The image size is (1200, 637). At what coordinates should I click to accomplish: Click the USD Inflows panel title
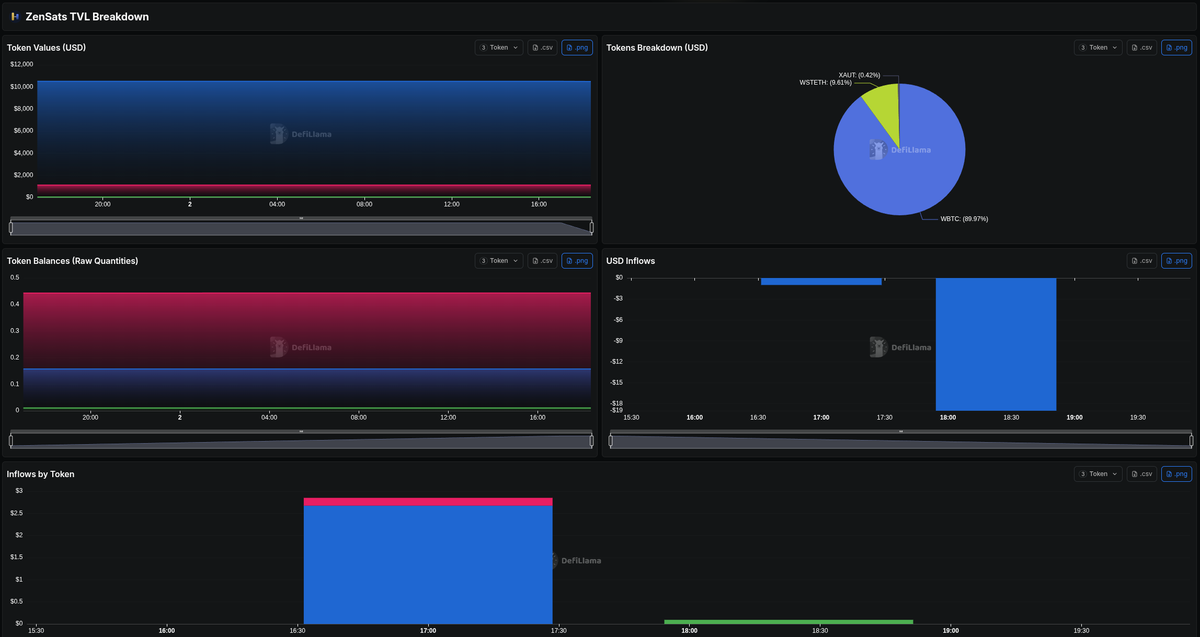point(630,261)
